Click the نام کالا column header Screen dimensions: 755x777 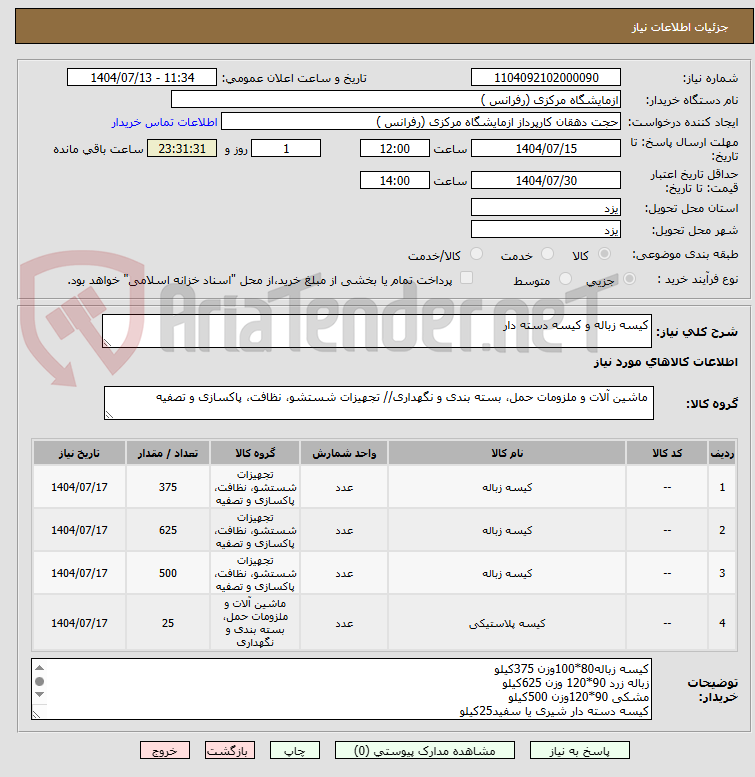point(507,453)
